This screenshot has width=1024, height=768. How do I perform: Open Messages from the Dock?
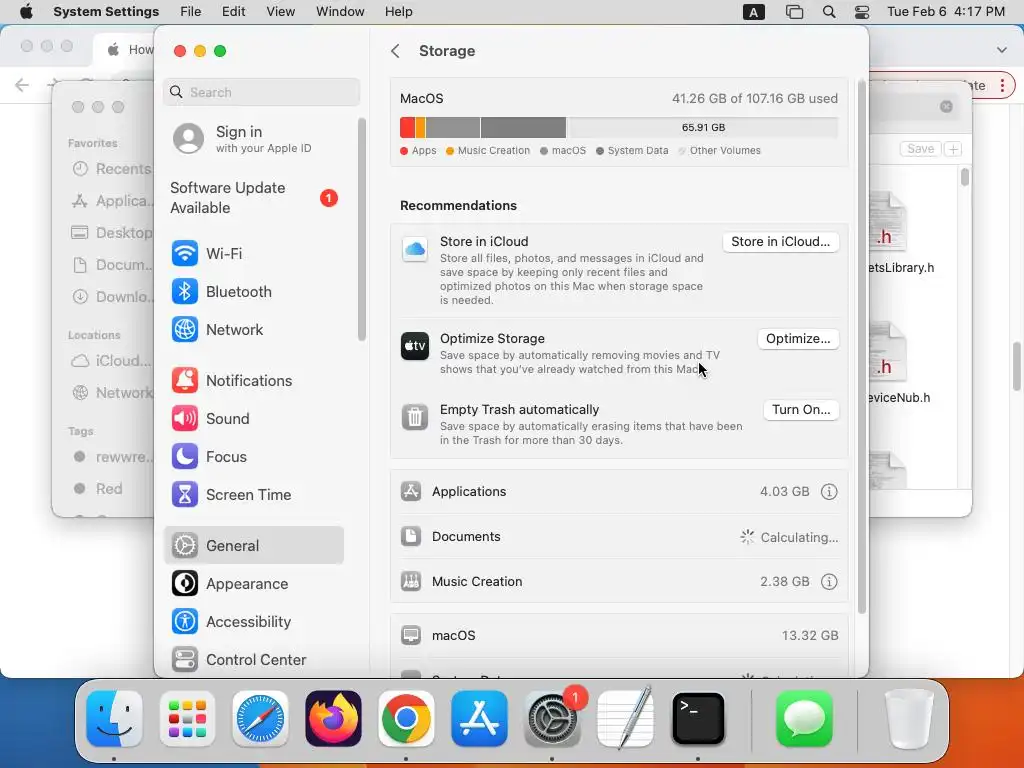pos(805,719)
